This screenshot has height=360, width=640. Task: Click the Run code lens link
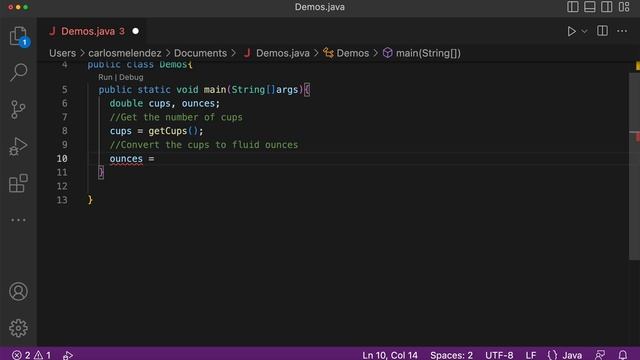coord(105,77)
